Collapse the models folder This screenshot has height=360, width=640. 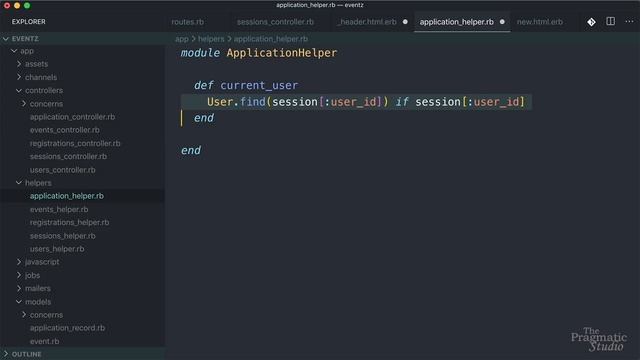(19, 302)
